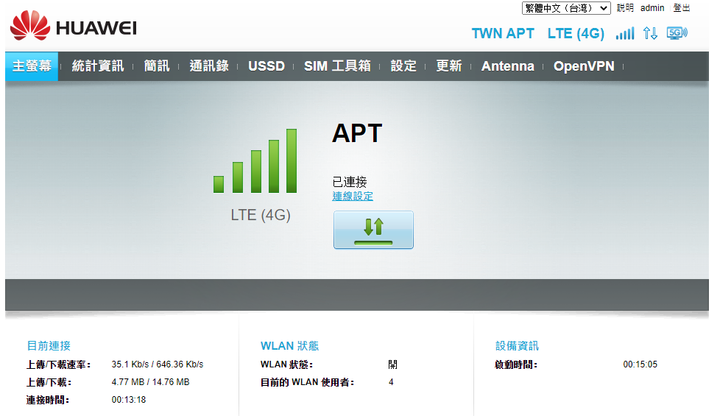Click the current WLAN users value 4
The height and width of the screenshot is (416, 720).
pos(391,382)
